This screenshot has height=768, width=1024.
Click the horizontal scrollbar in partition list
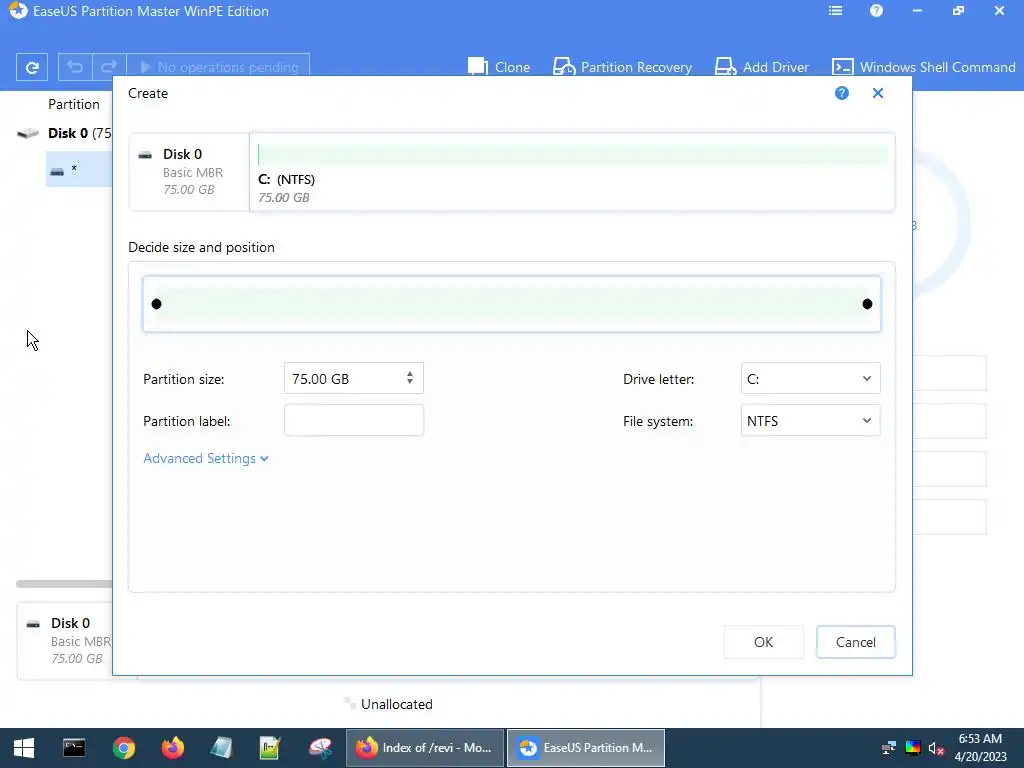64,584
